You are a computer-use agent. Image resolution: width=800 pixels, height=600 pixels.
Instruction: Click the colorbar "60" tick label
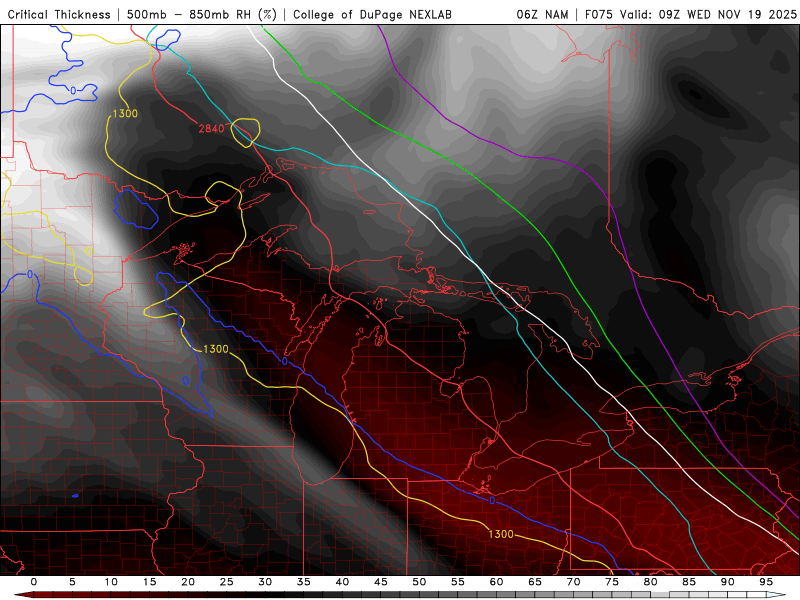coord(496,582)
